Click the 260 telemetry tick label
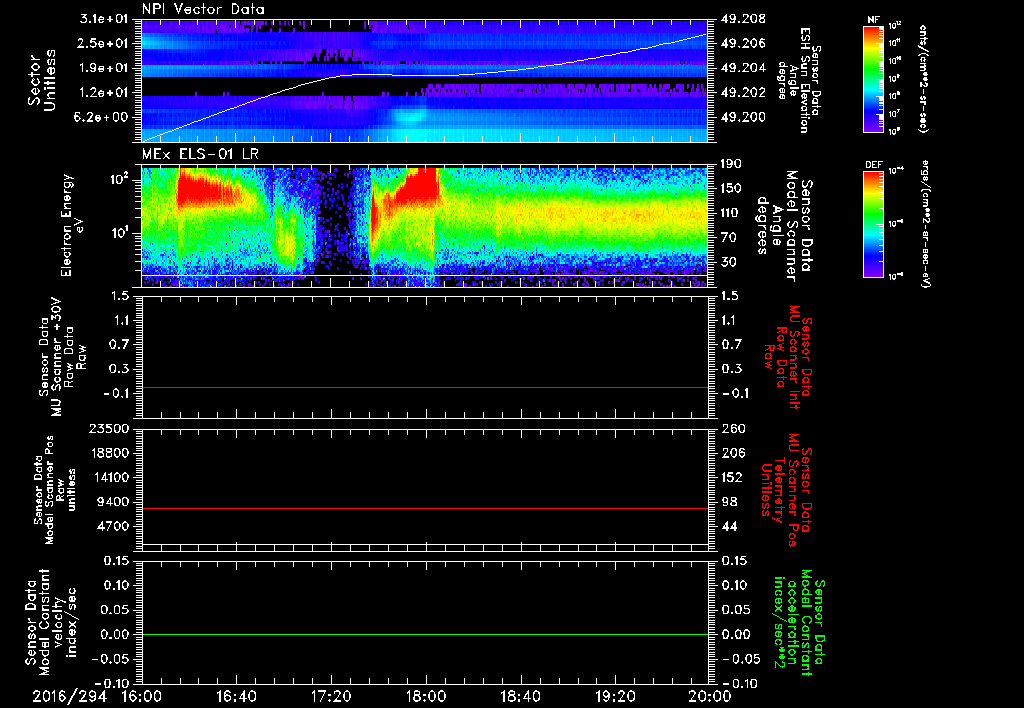Viewport: 1024px width, 708px height. [732, 429]
